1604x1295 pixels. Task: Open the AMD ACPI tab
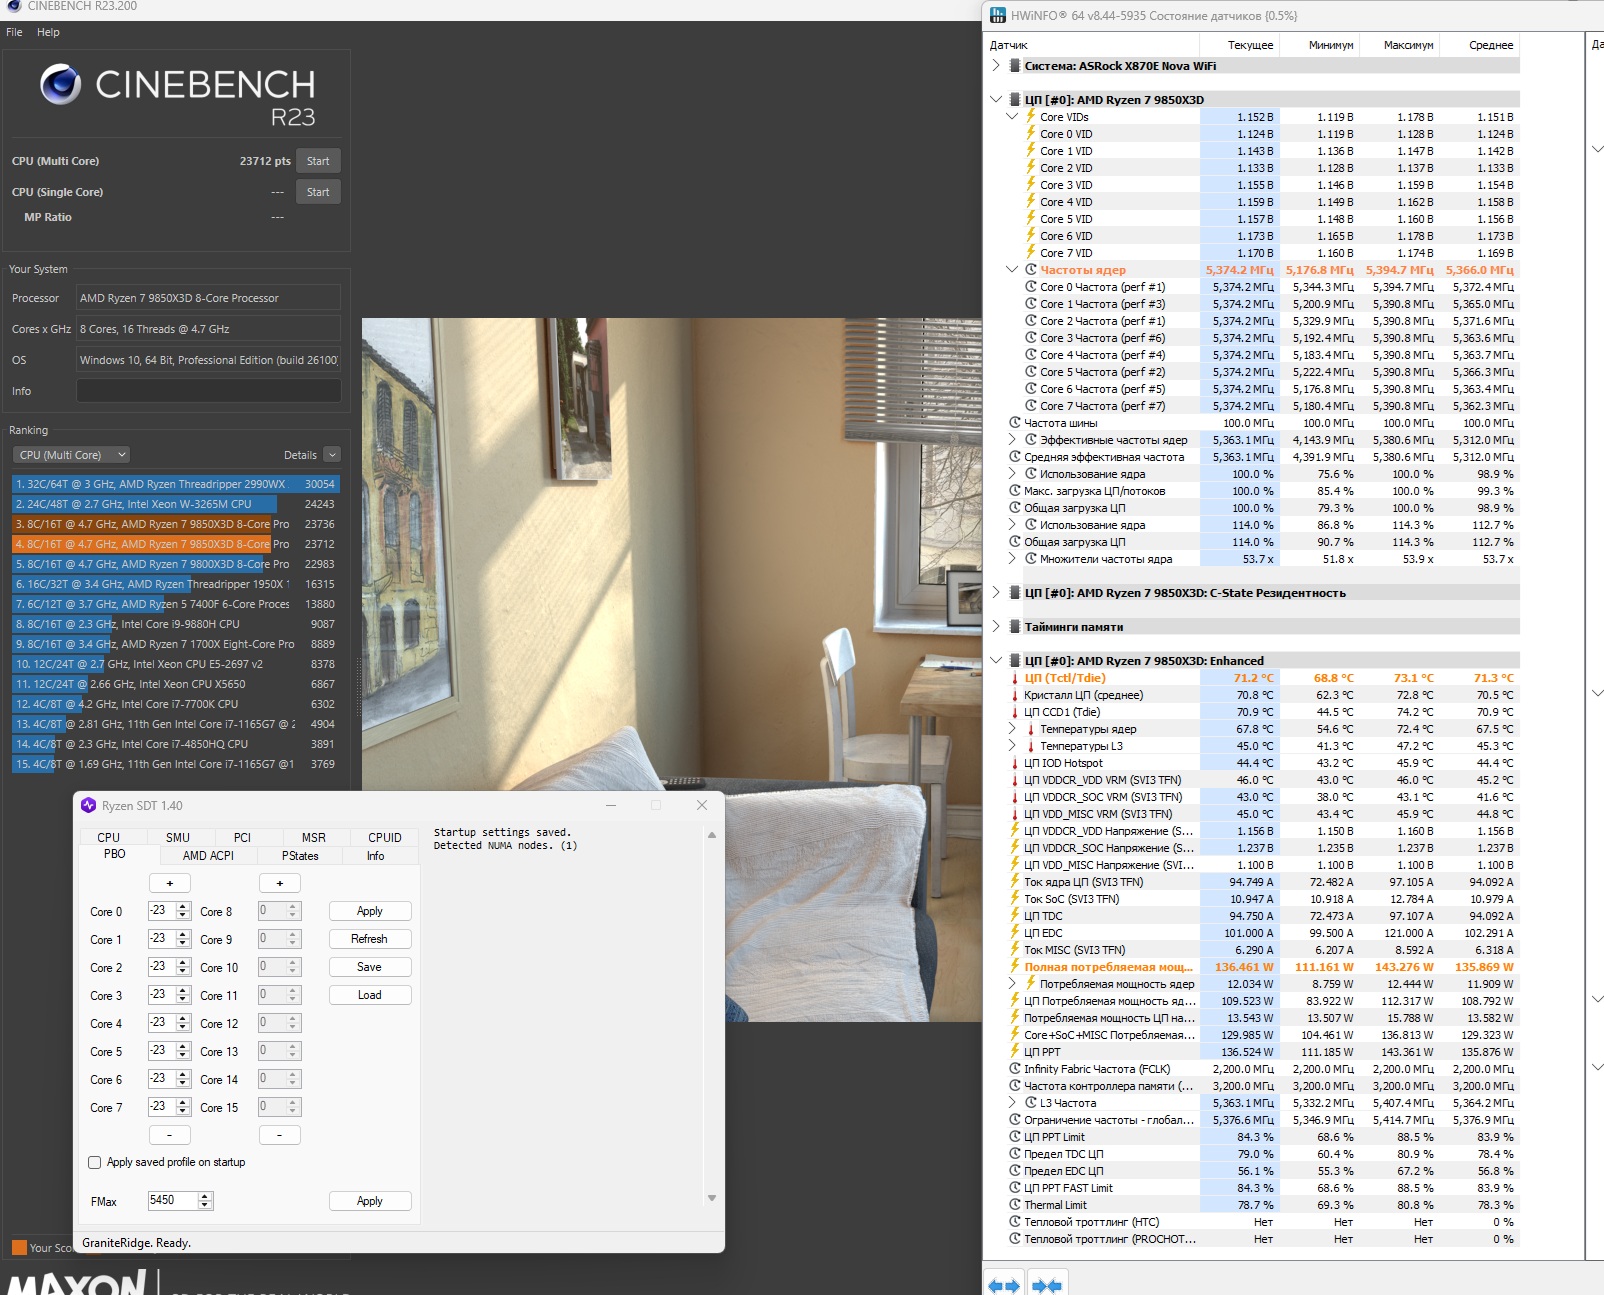click(x=208, y=856)
